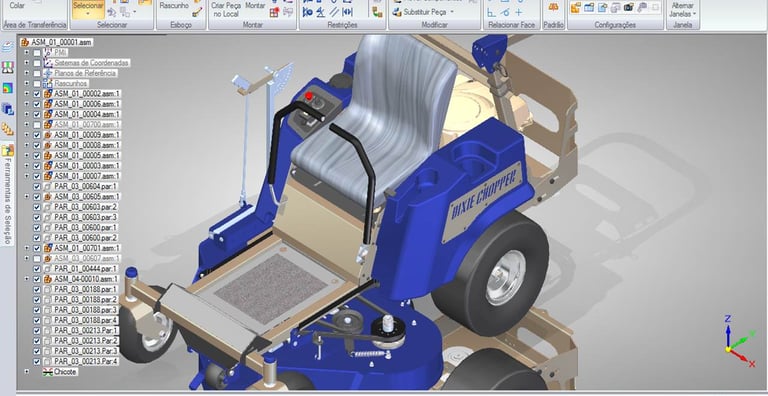Select ASM_01_00005.asm:1 in tree
The height and width of the screenshot is (396, 768).
(87, 155)
